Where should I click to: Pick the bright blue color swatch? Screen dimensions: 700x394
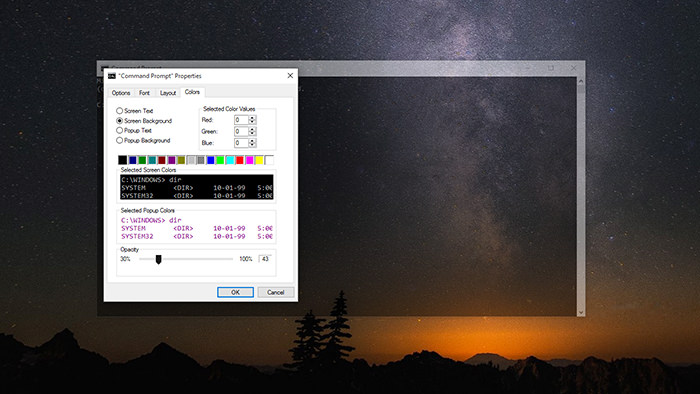211,160
